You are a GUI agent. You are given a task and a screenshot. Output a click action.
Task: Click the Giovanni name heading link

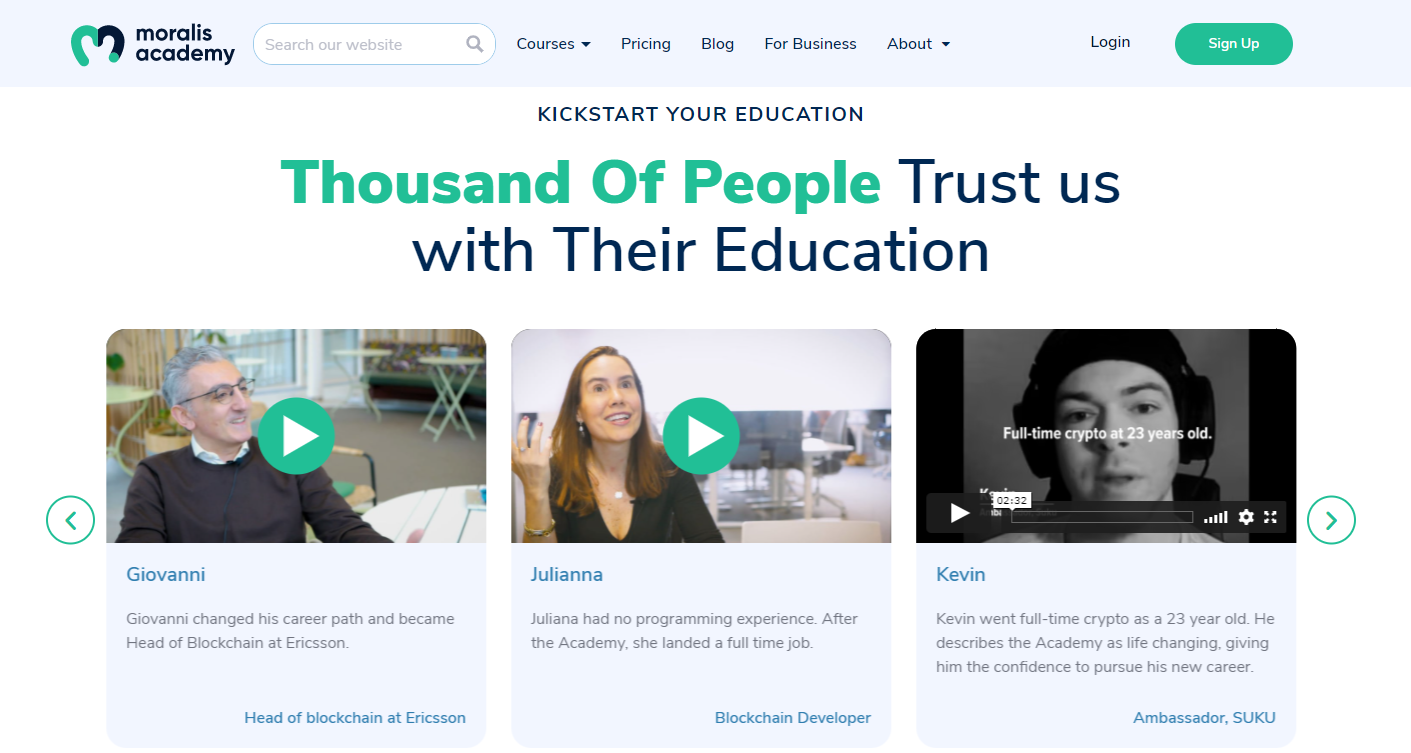pyautogui.click(x=166, y=575)
